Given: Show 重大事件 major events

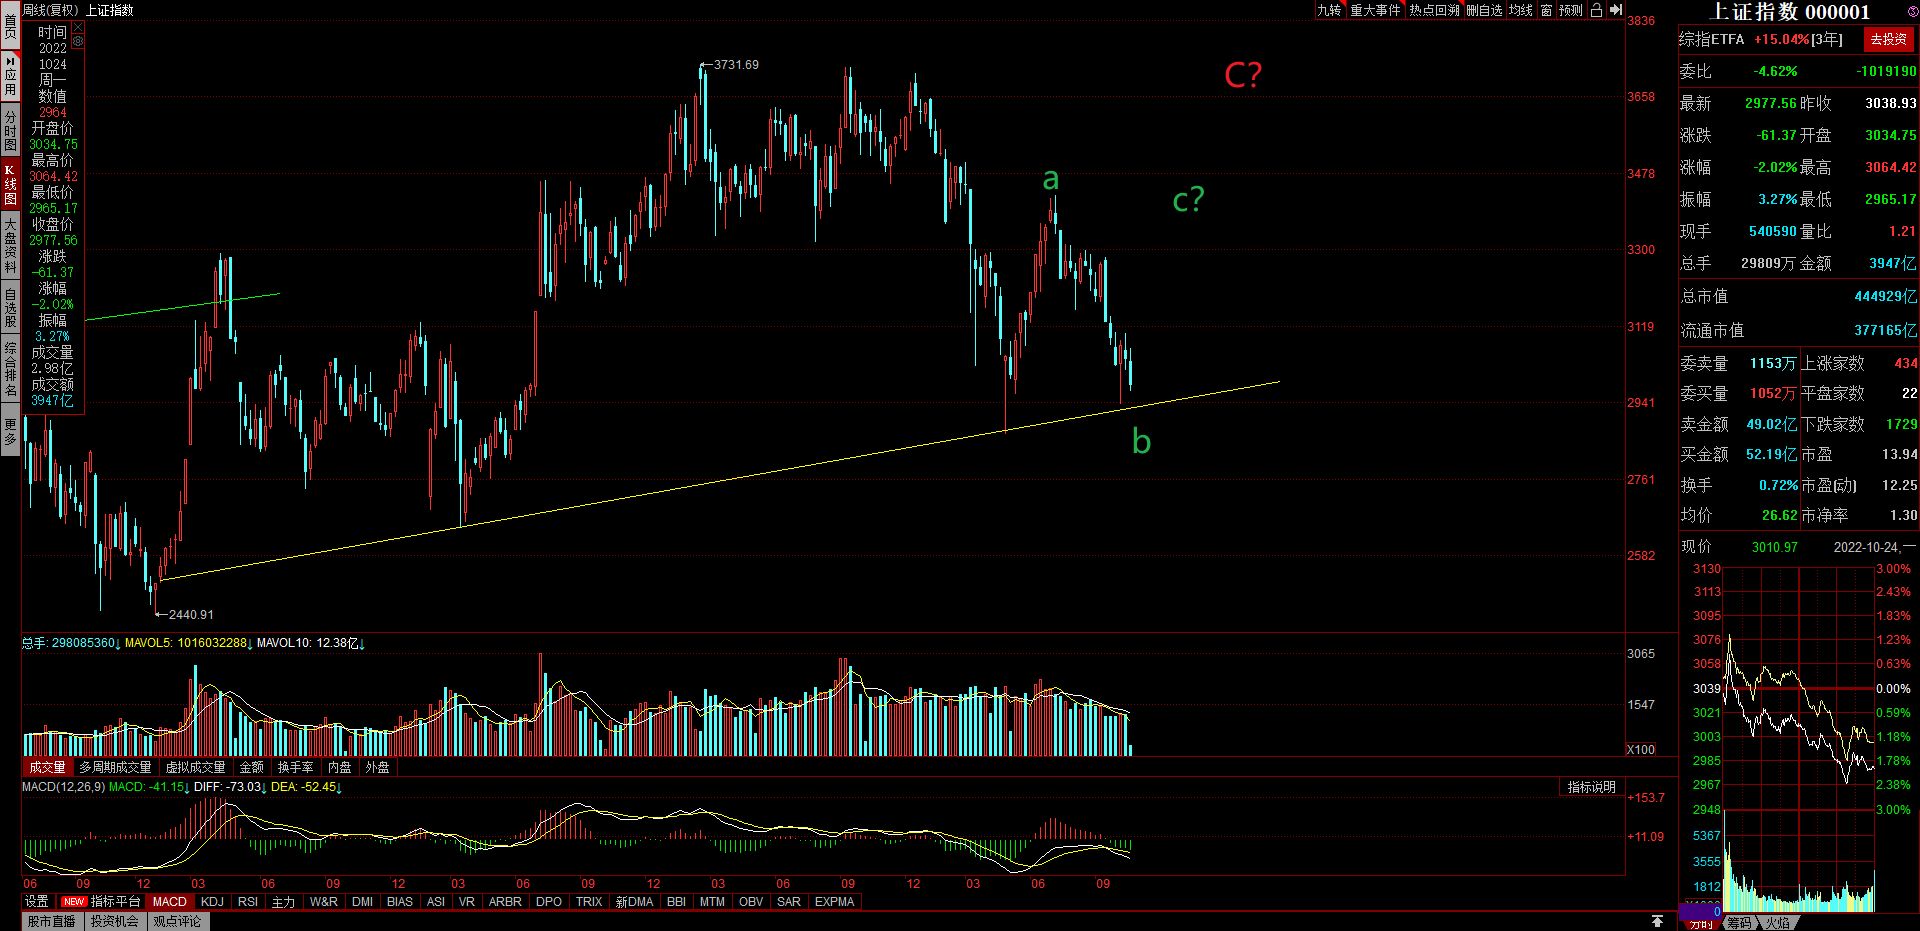Looking at the screenshot, I should (1376, 10).
